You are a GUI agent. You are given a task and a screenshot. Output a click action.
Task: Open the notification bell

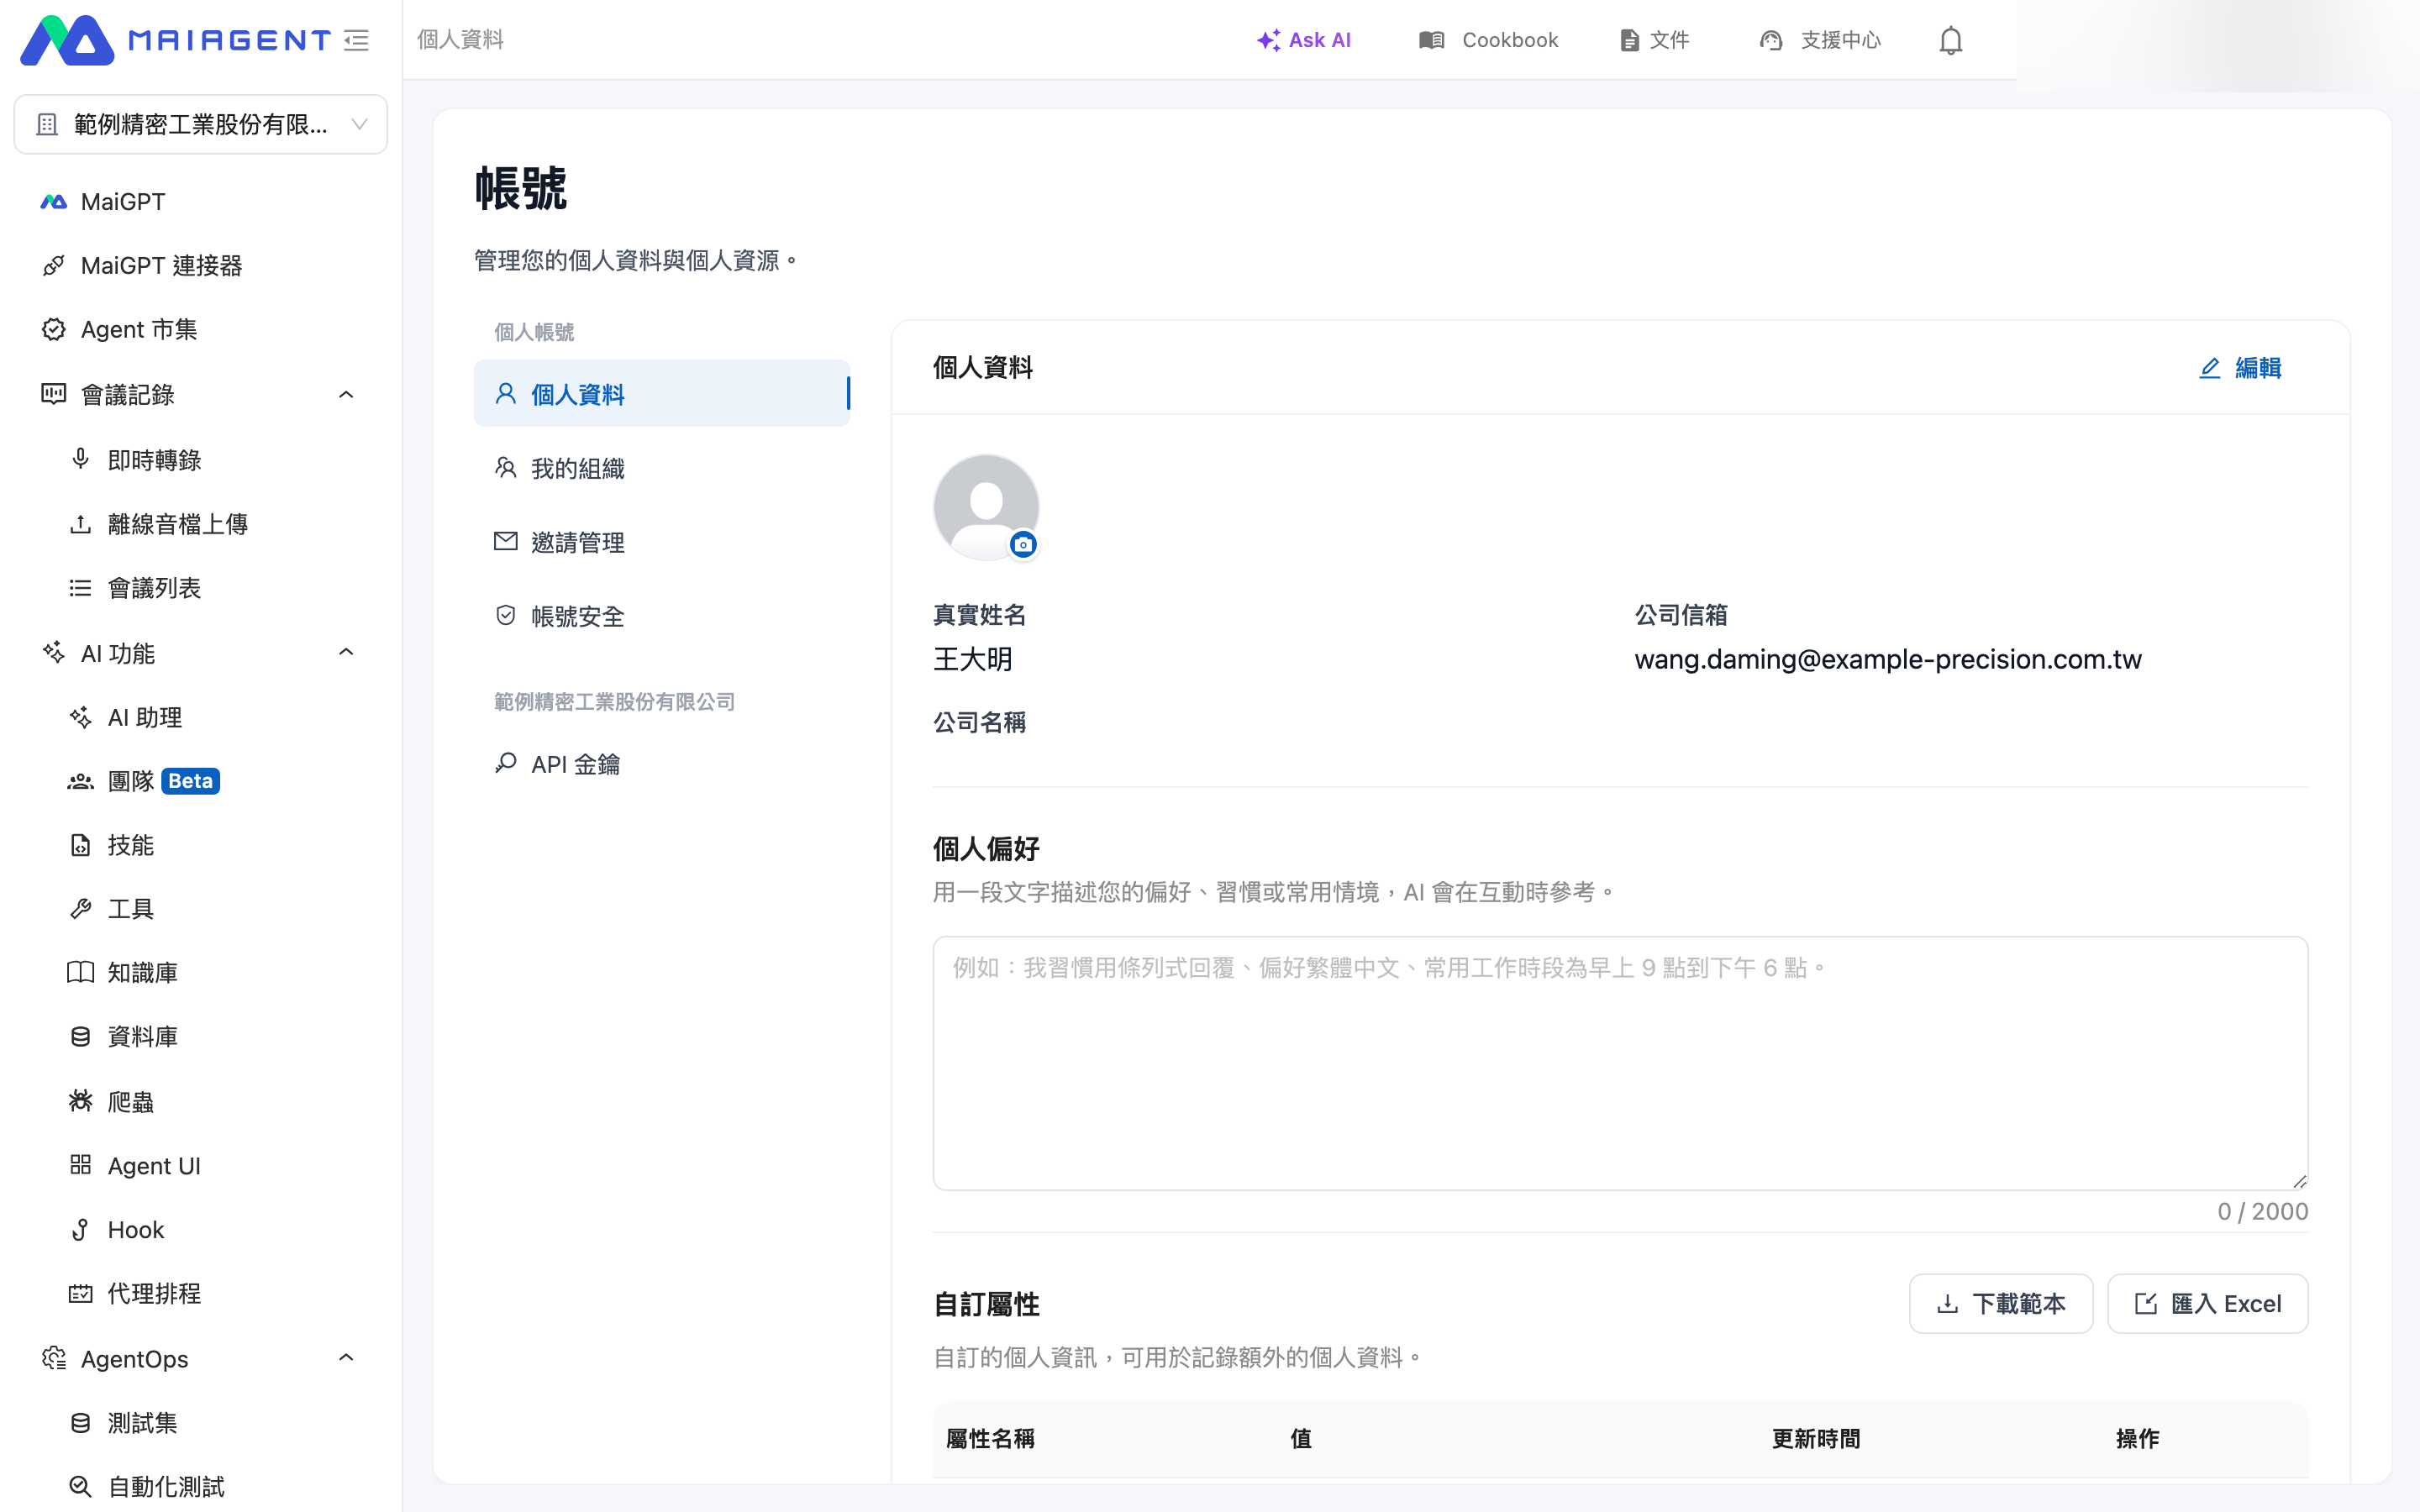(1951, 40)
